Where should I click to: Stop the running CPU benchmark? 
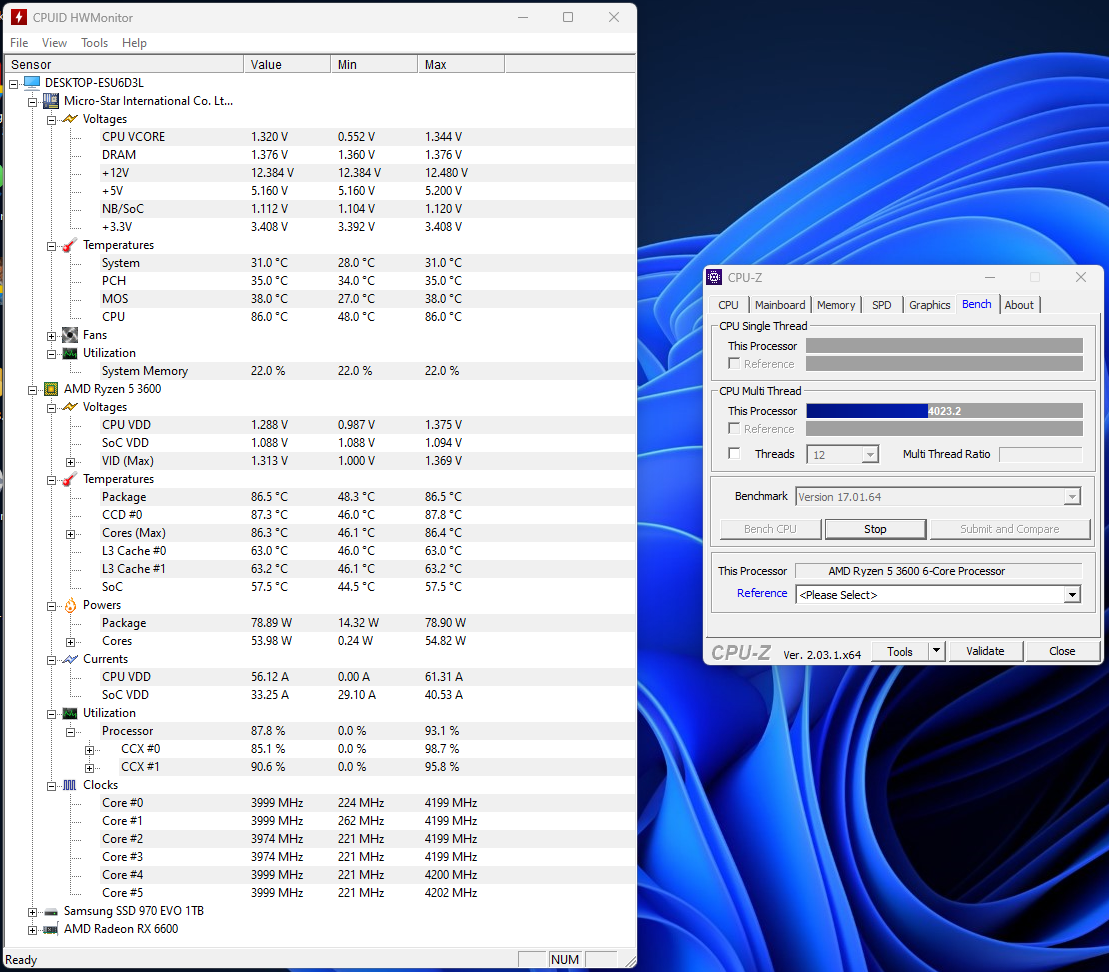(875, 529)
